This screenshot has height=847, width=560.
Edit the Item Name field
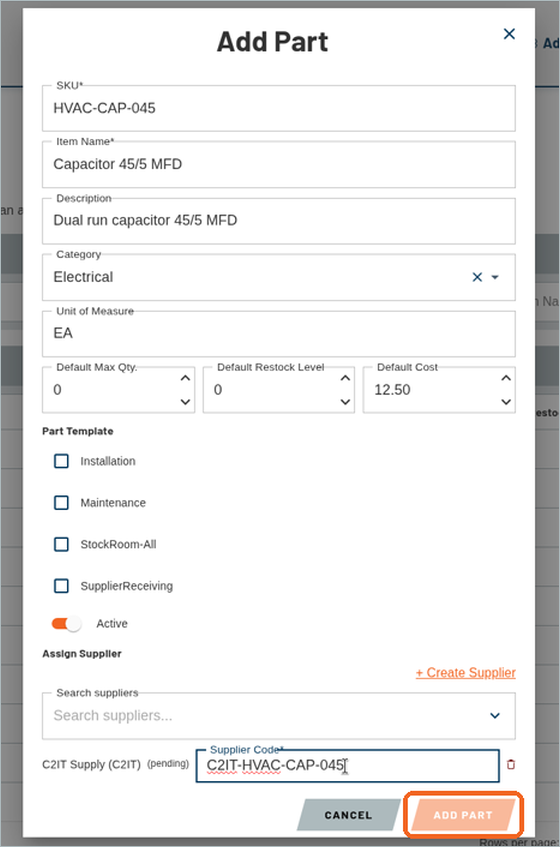279,164
